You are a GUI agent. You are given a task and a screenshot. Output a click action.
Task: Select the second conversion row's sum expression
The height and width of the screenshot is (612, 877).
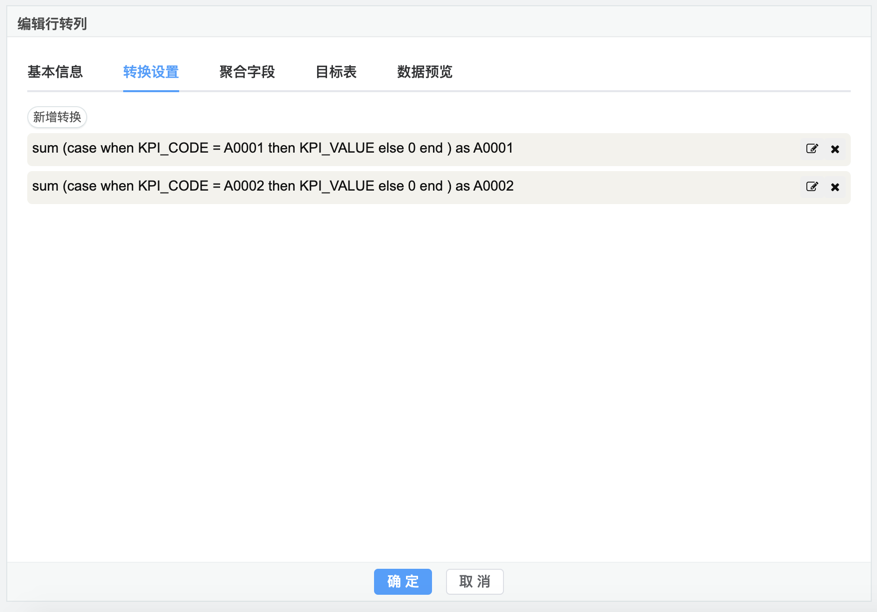(272, 186)
